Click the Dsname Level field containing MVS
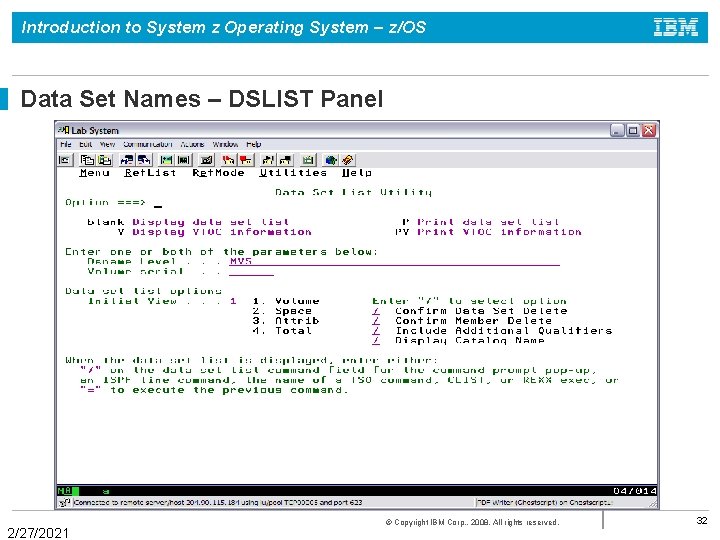Viewport: 720px width, 540px height. [394, 261]
